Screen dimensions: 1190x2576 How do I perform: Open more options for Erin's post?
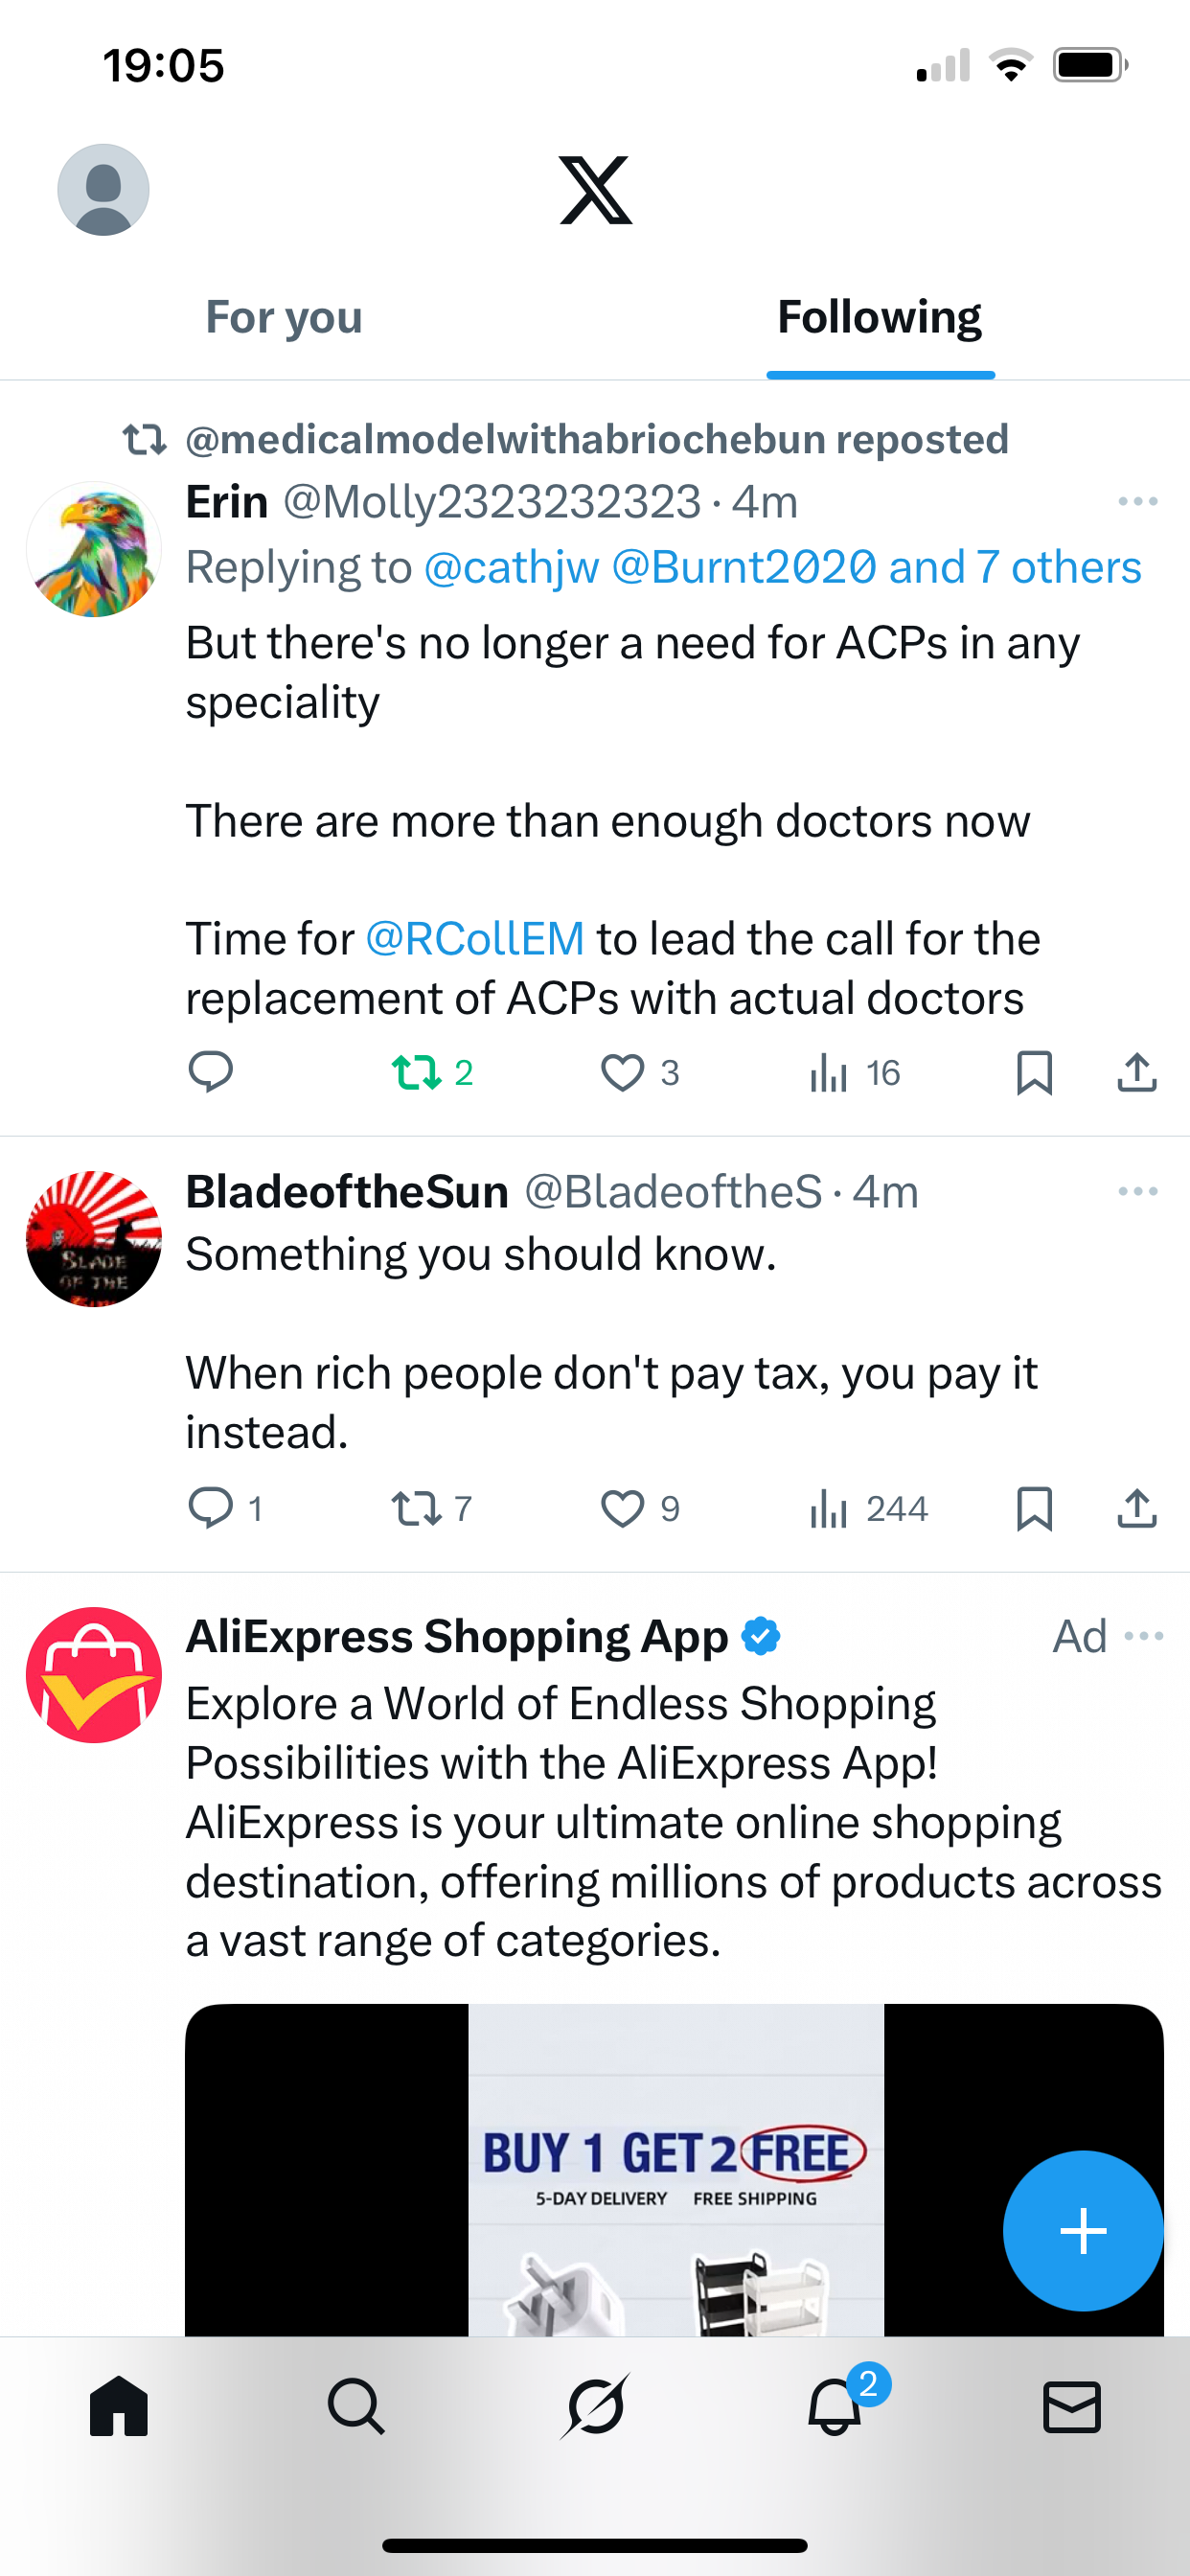(1138, 501)
